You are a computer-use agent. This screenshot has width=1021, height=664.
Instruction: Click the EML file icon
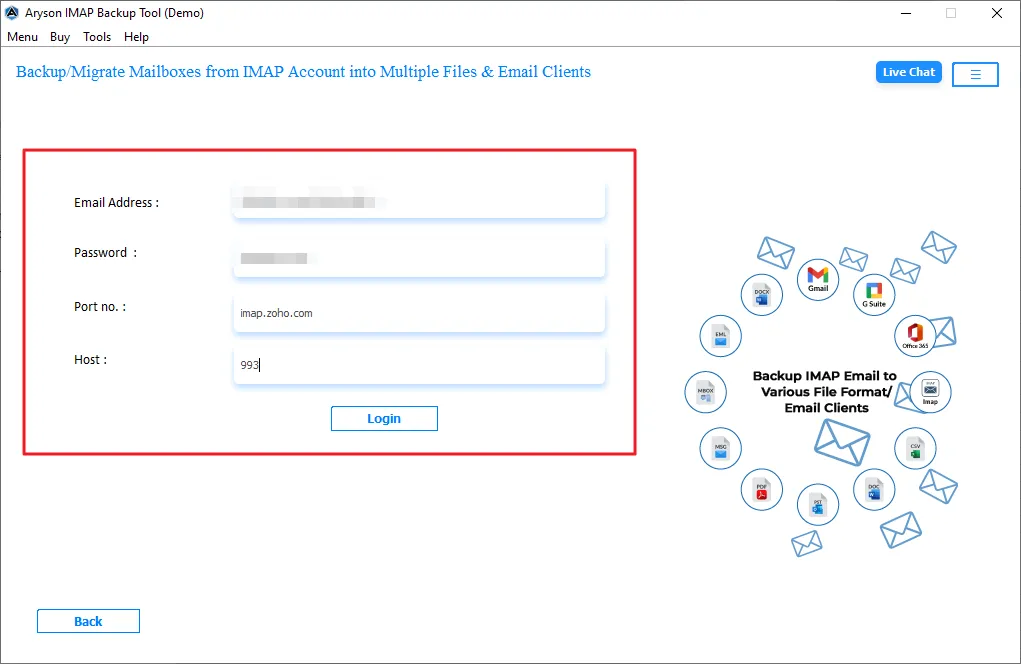[720, 336]
